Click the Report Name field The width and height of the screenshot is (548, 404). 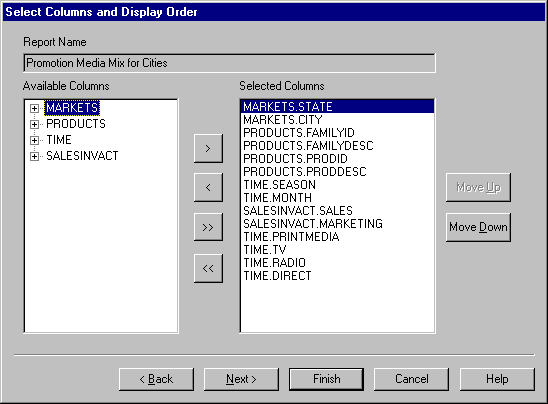tap(229, 63)
